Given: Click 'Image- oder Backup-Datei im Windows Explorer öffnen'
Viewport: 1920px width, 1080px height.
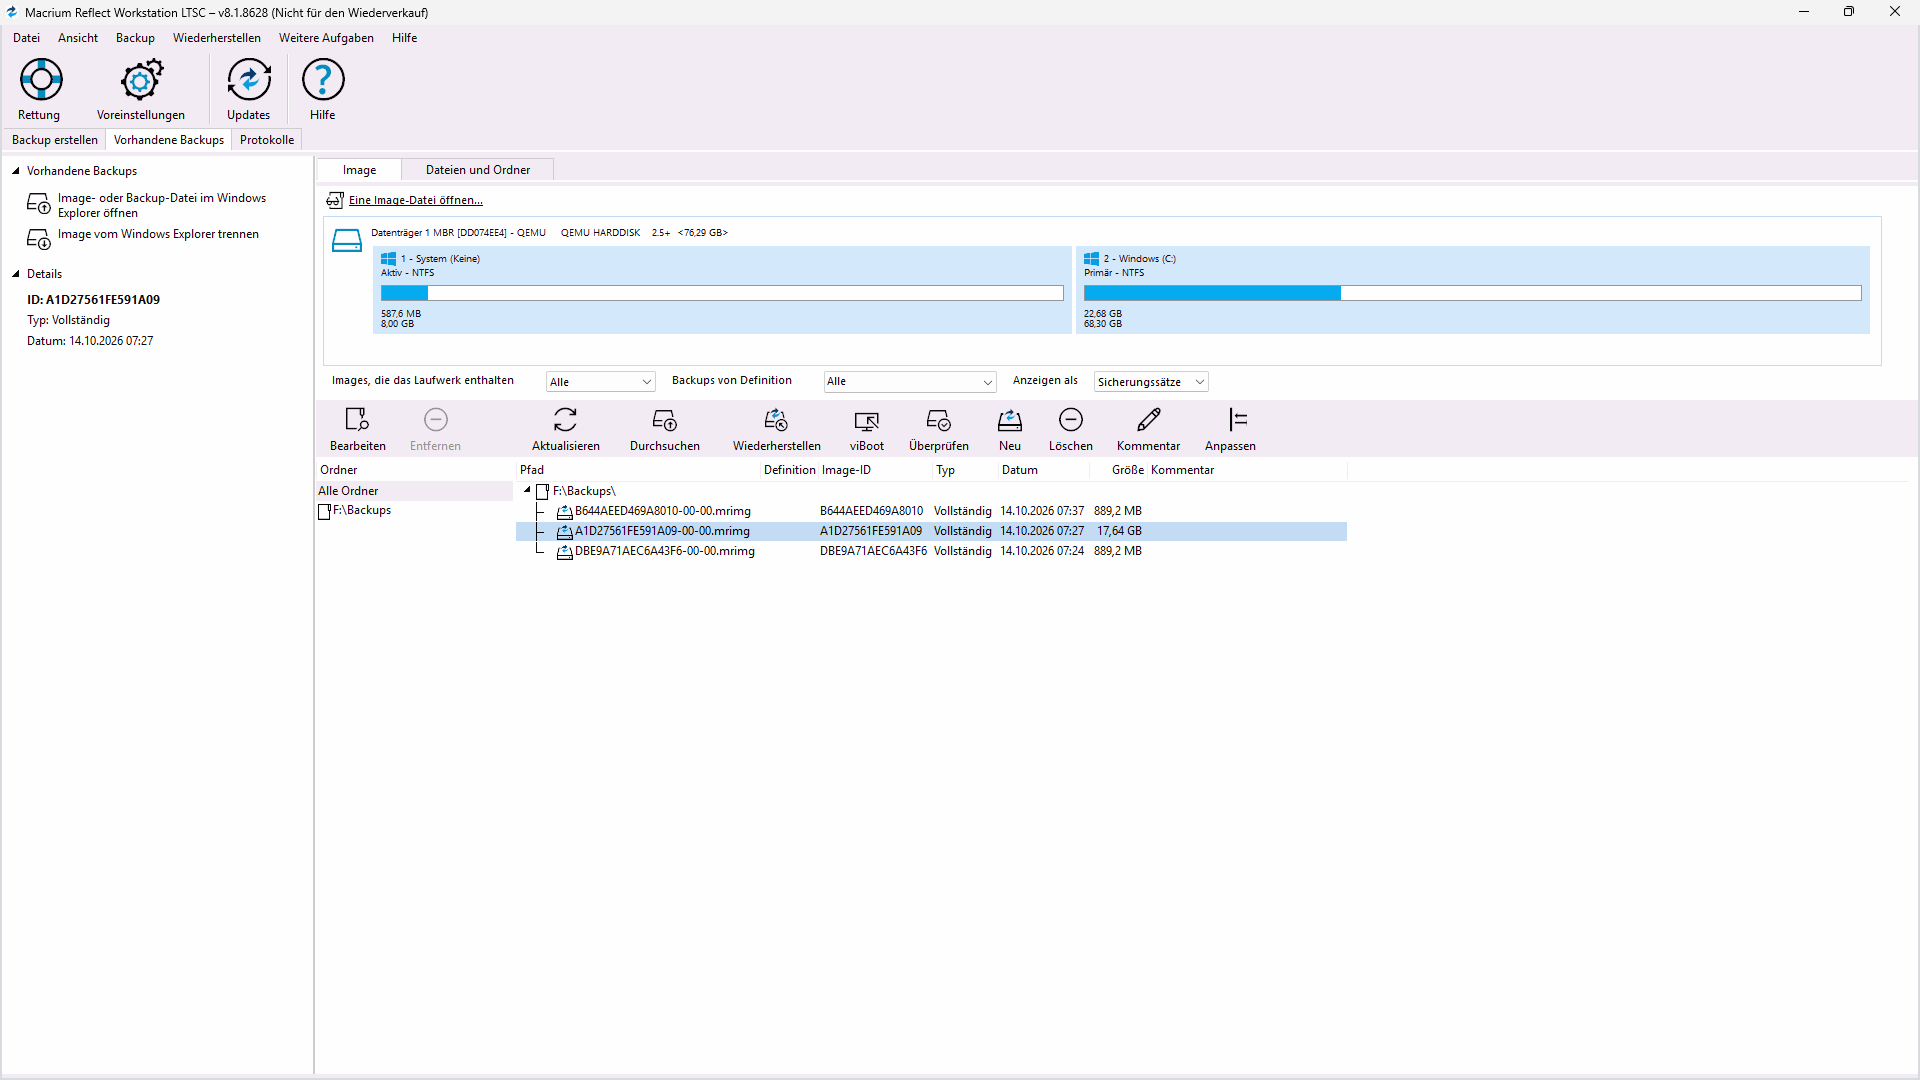Looking at the screenshot, I should 162,205.
